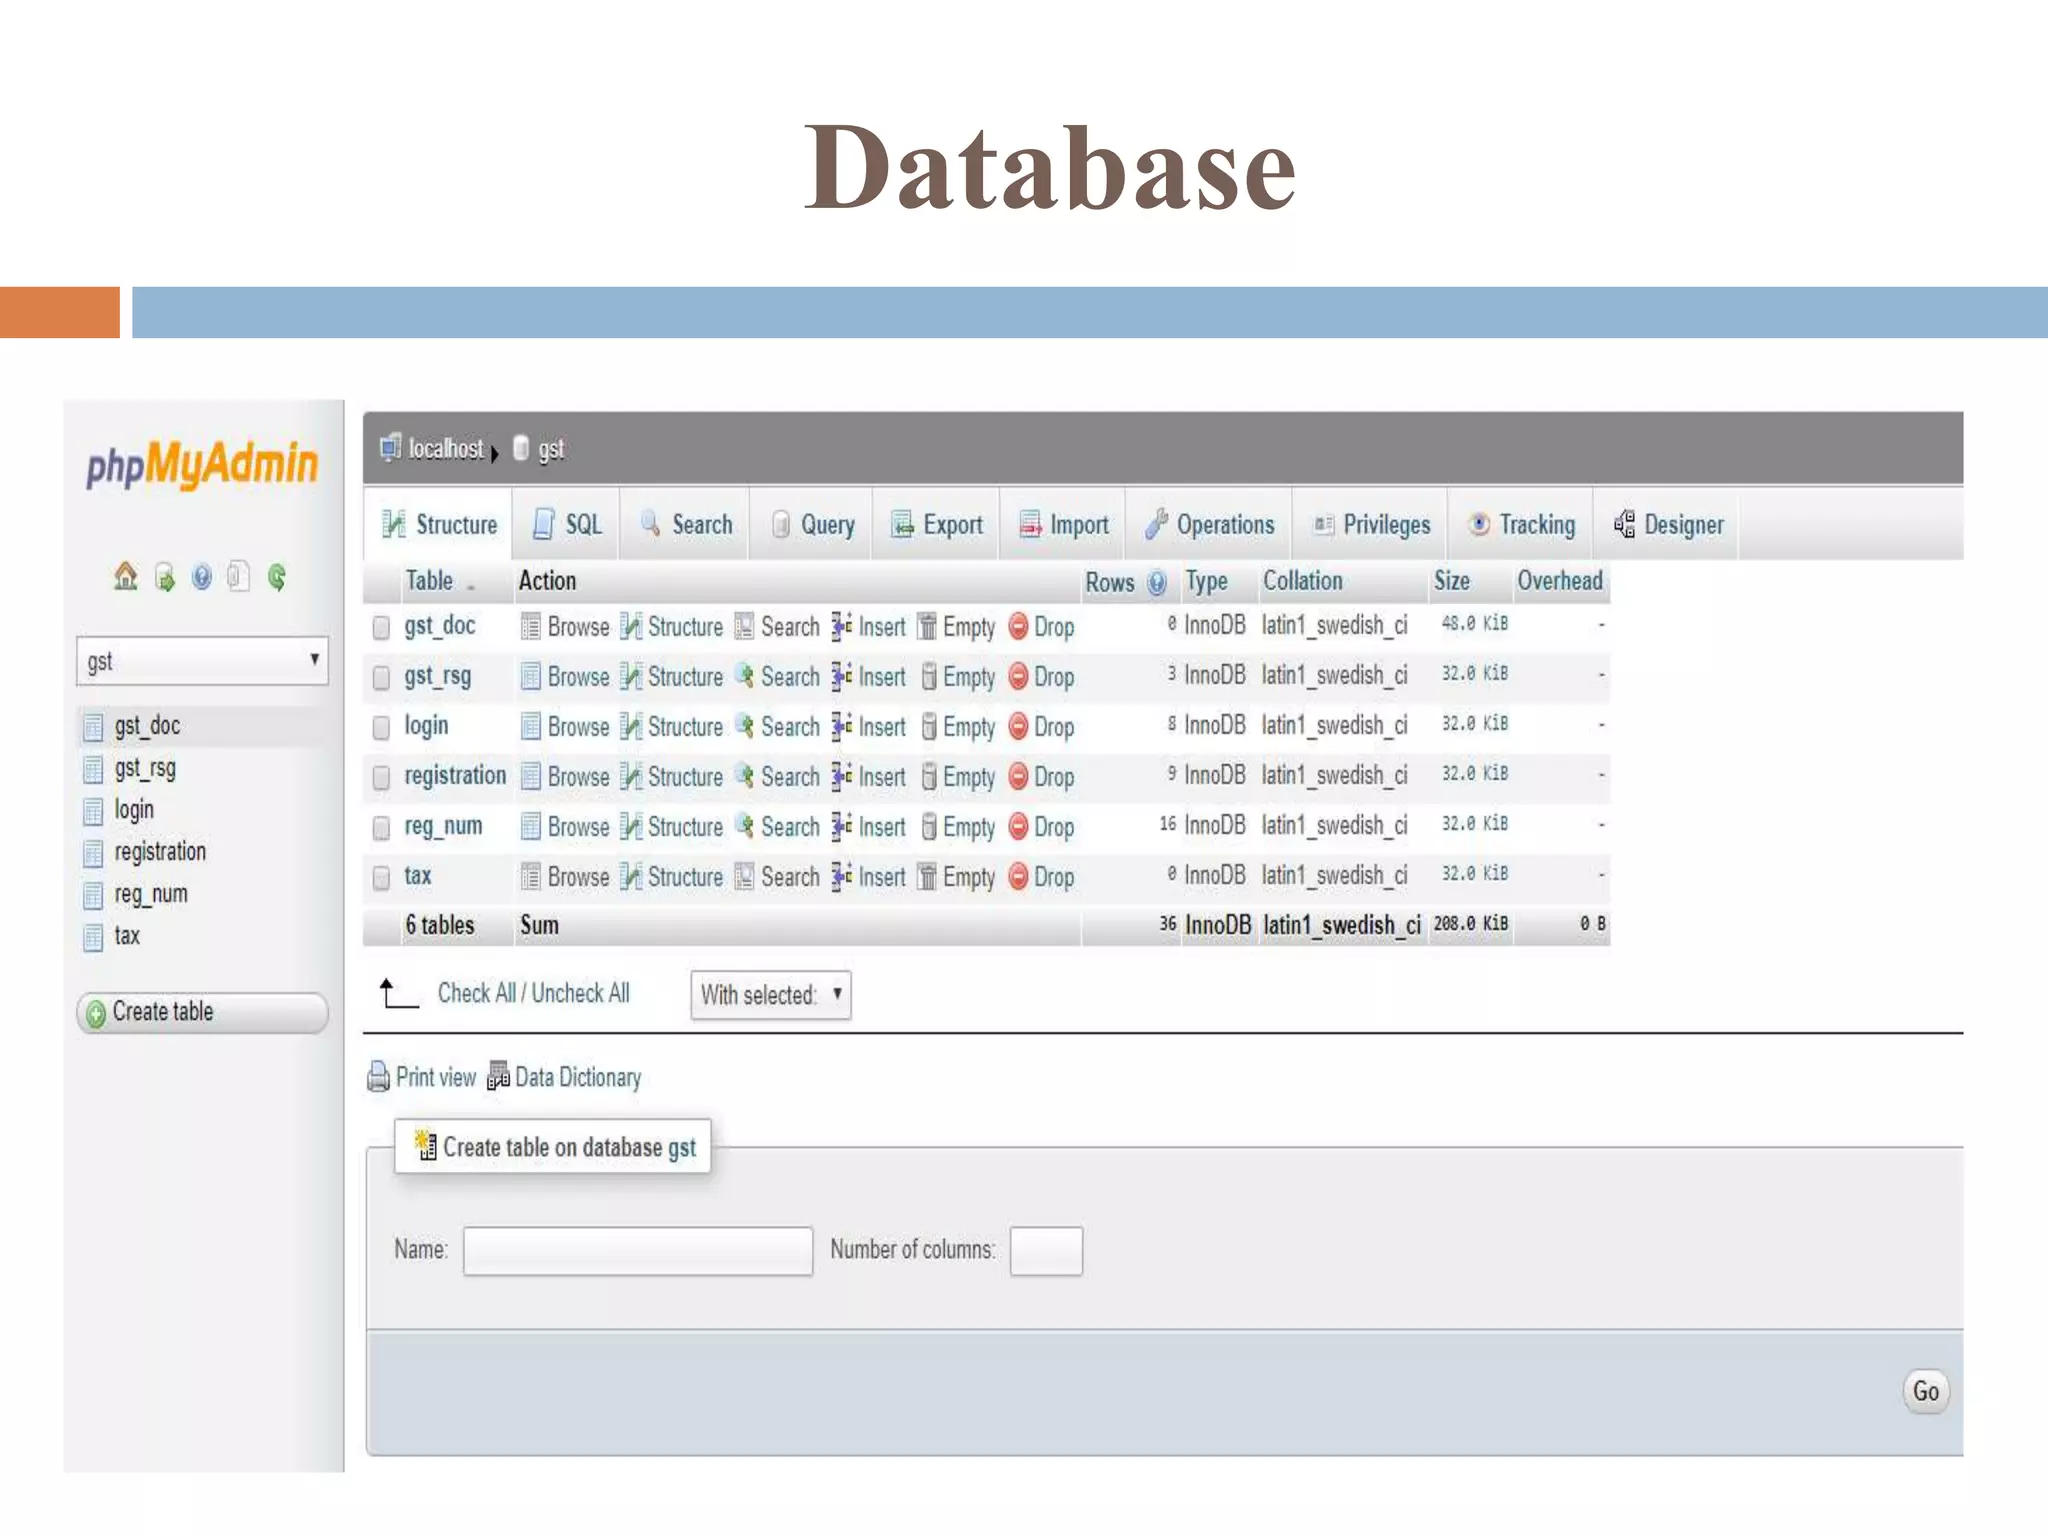Open the Designer tab

click(x=1668, y=524)
